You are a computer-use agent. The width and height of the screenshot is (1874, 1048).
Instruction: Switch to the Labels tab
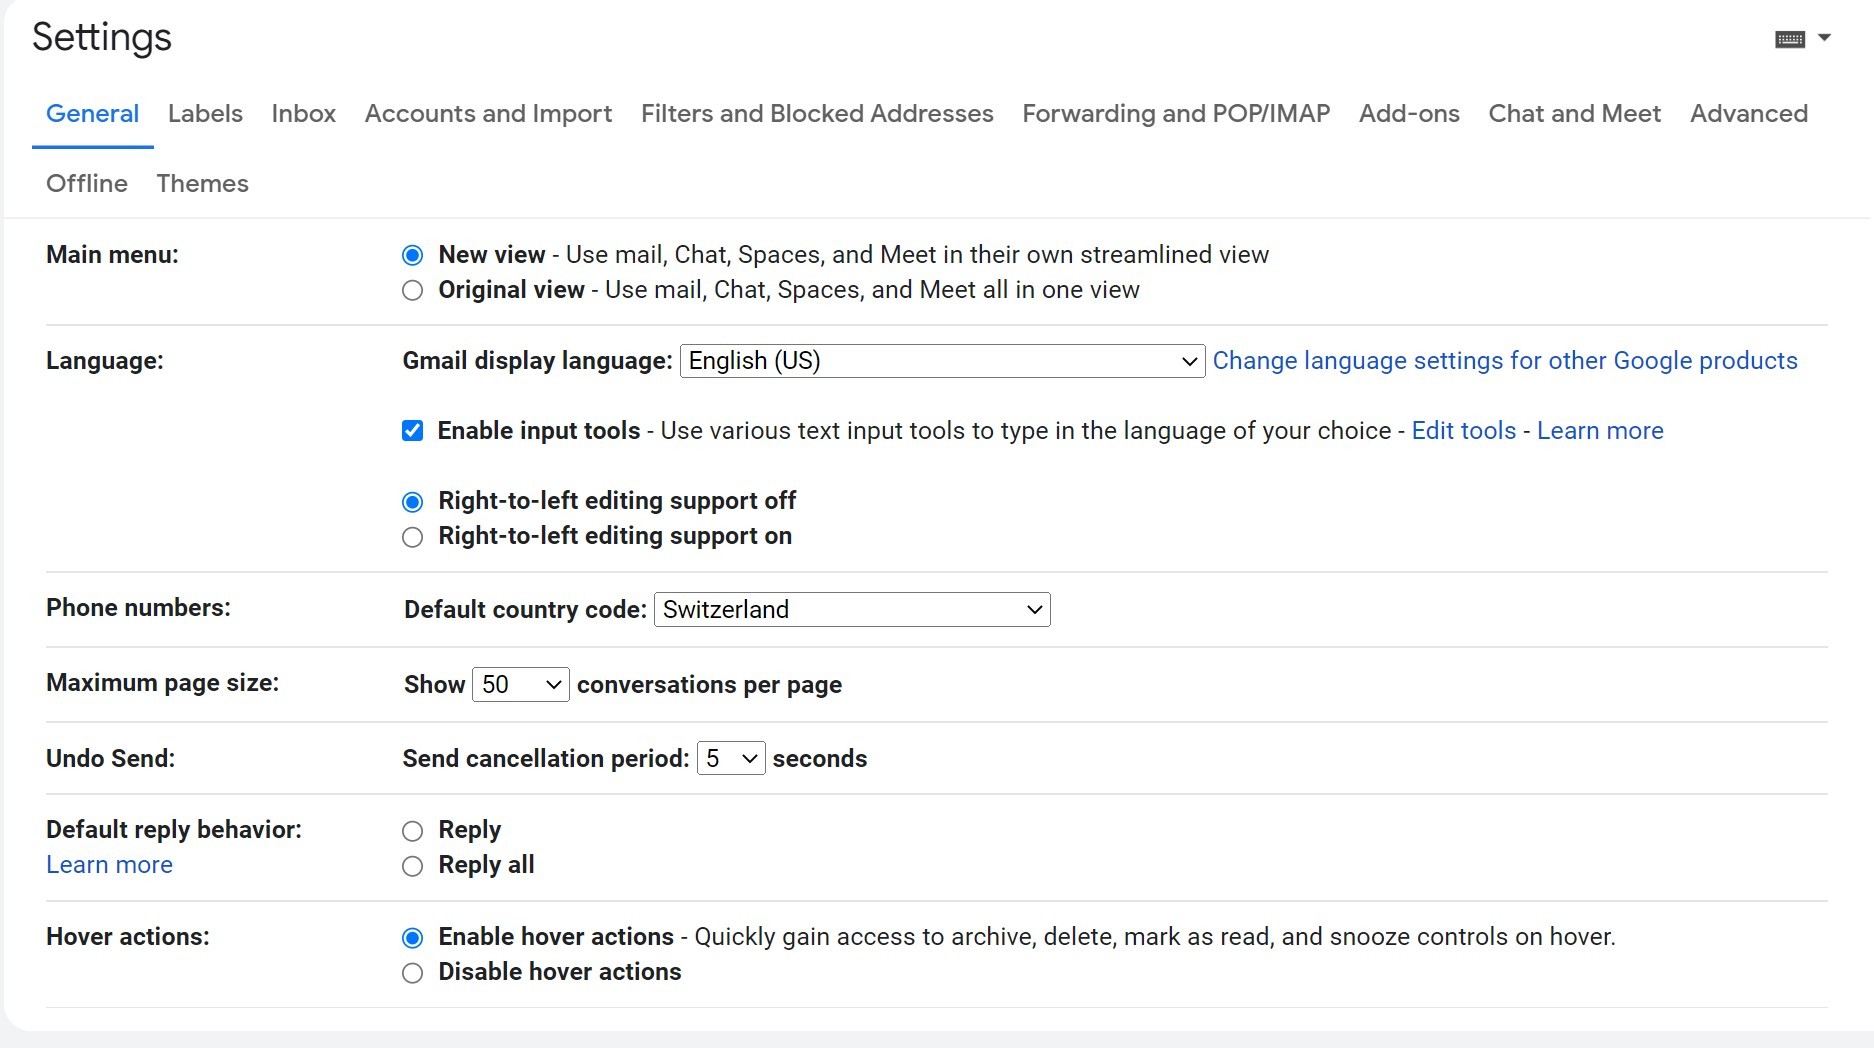(x=205, y=114)
